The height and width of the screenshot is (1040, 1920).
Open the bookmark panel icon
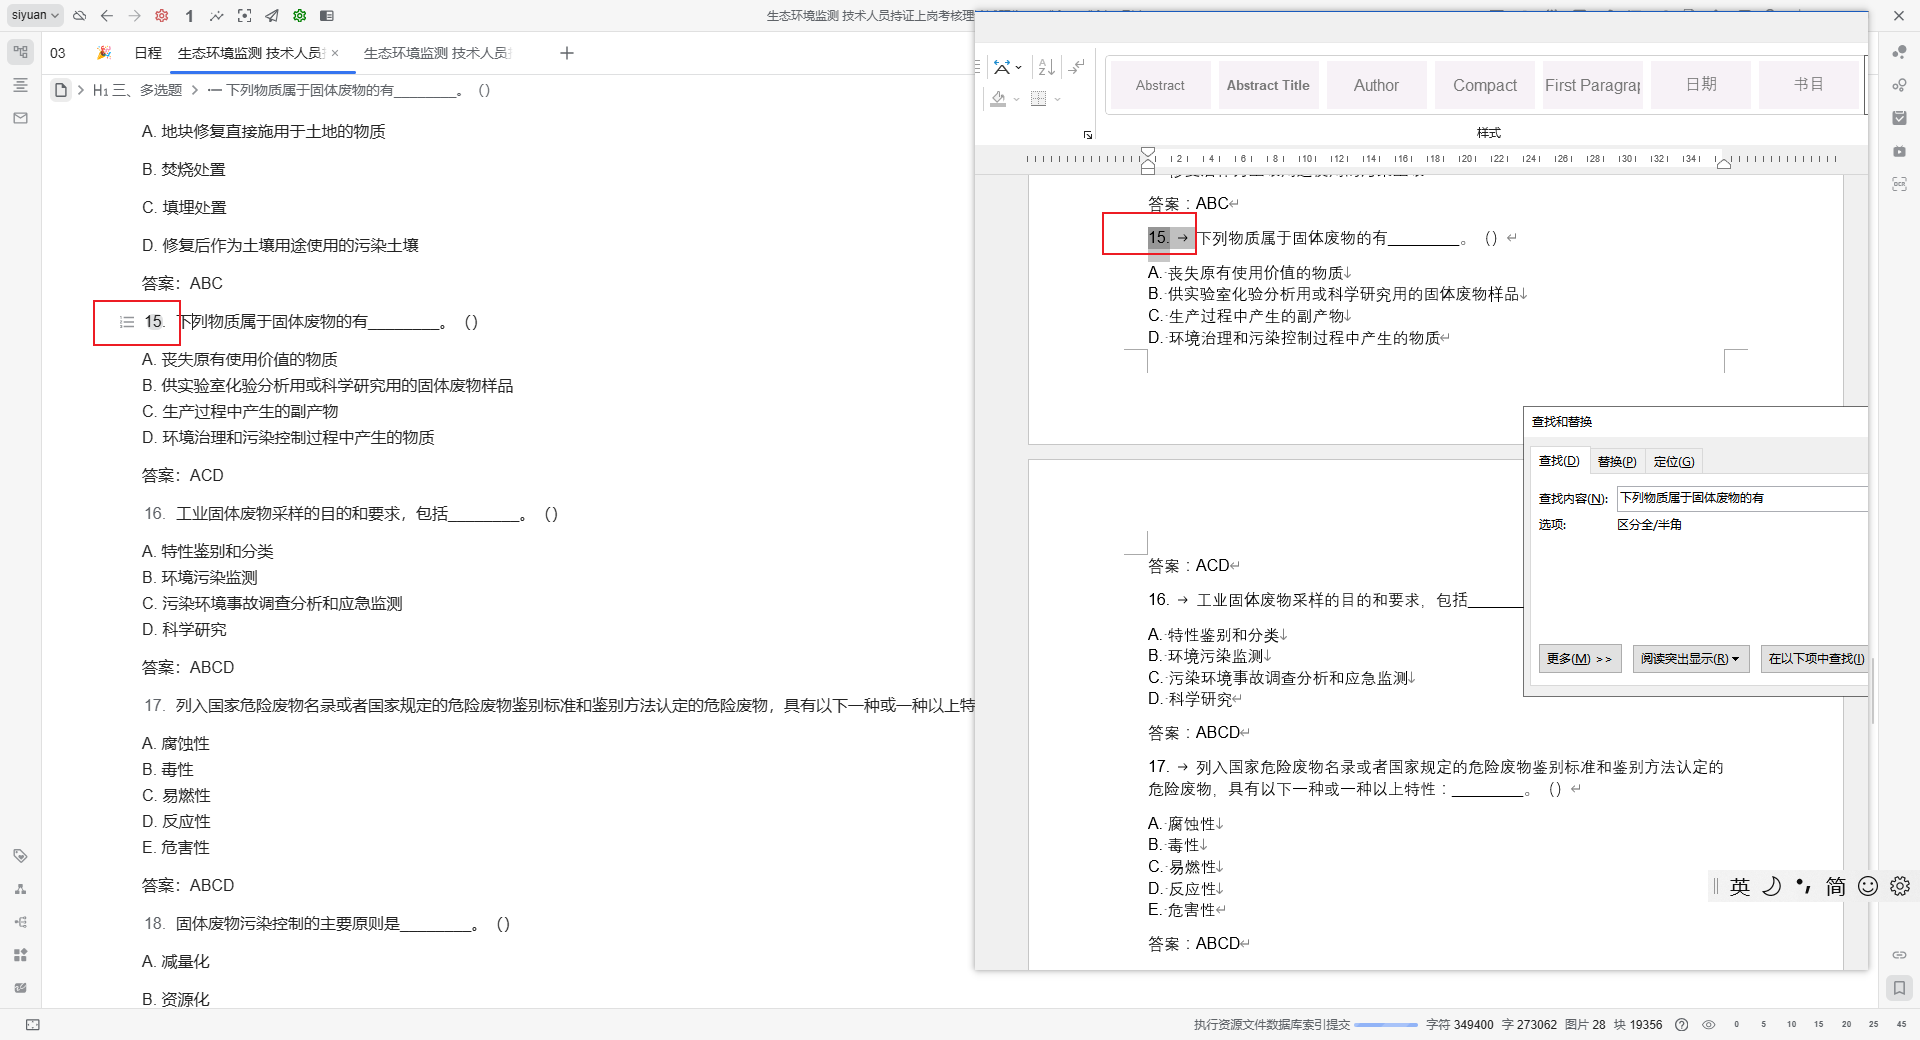click(x=1898, y=988)
